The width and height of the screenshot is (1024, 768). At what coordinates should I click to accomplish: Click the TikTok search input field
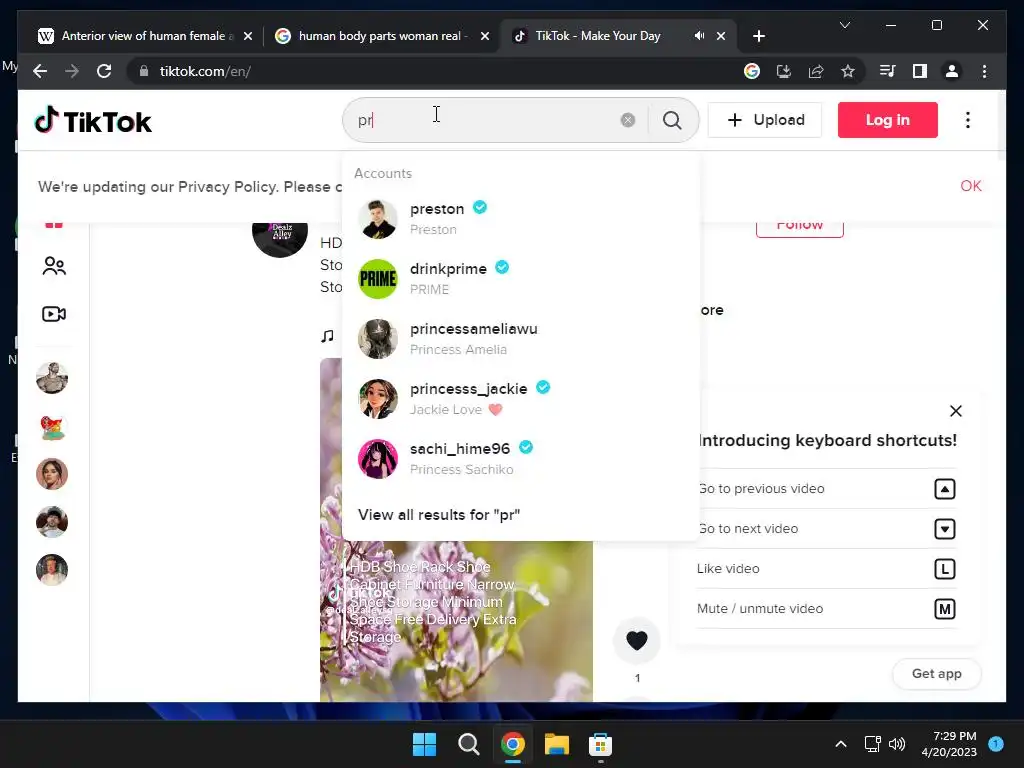pos(483,120)
